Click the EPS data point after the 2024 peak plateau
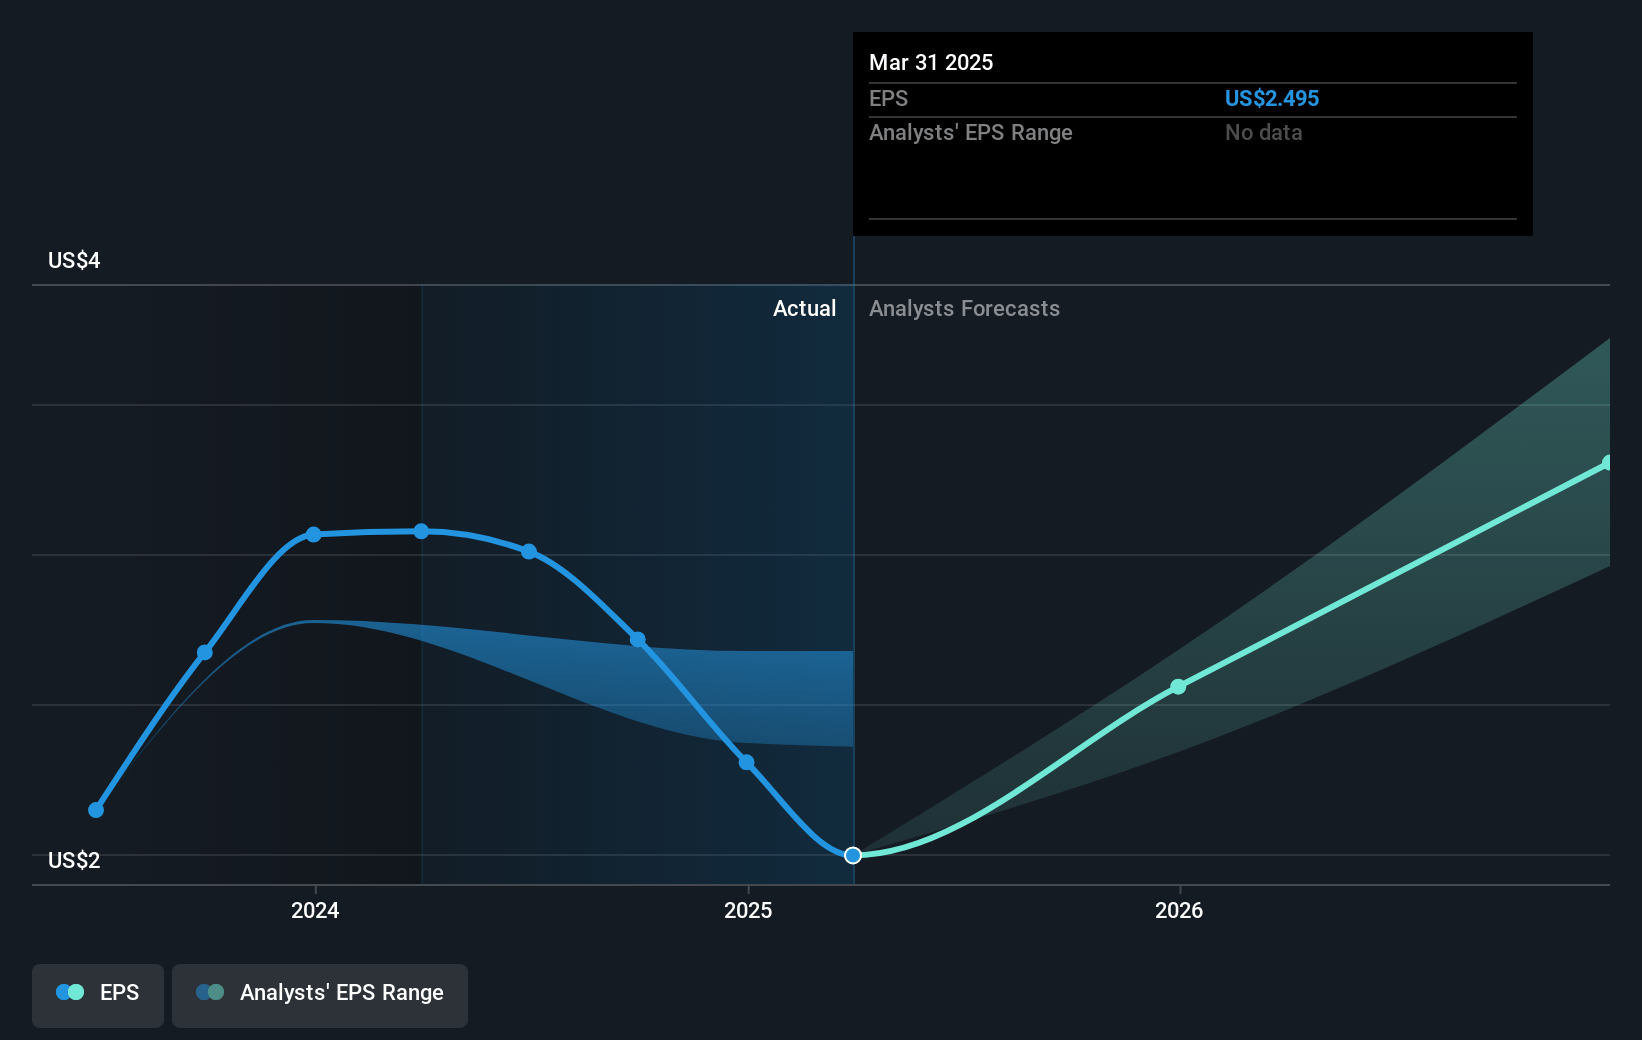Viewport: 1642px width, 1040px height. coord(529,552)
